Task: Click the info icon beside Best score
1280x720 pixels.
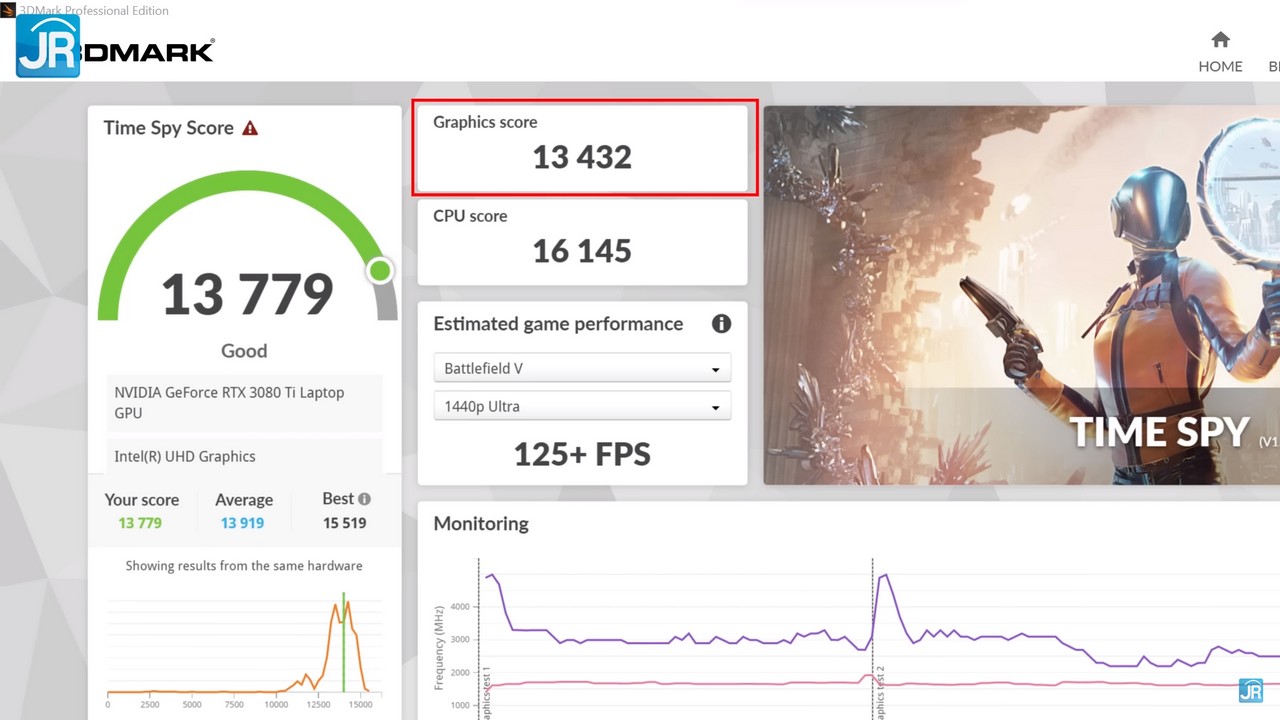Action: pyautogui.click(x=364, y=499)
